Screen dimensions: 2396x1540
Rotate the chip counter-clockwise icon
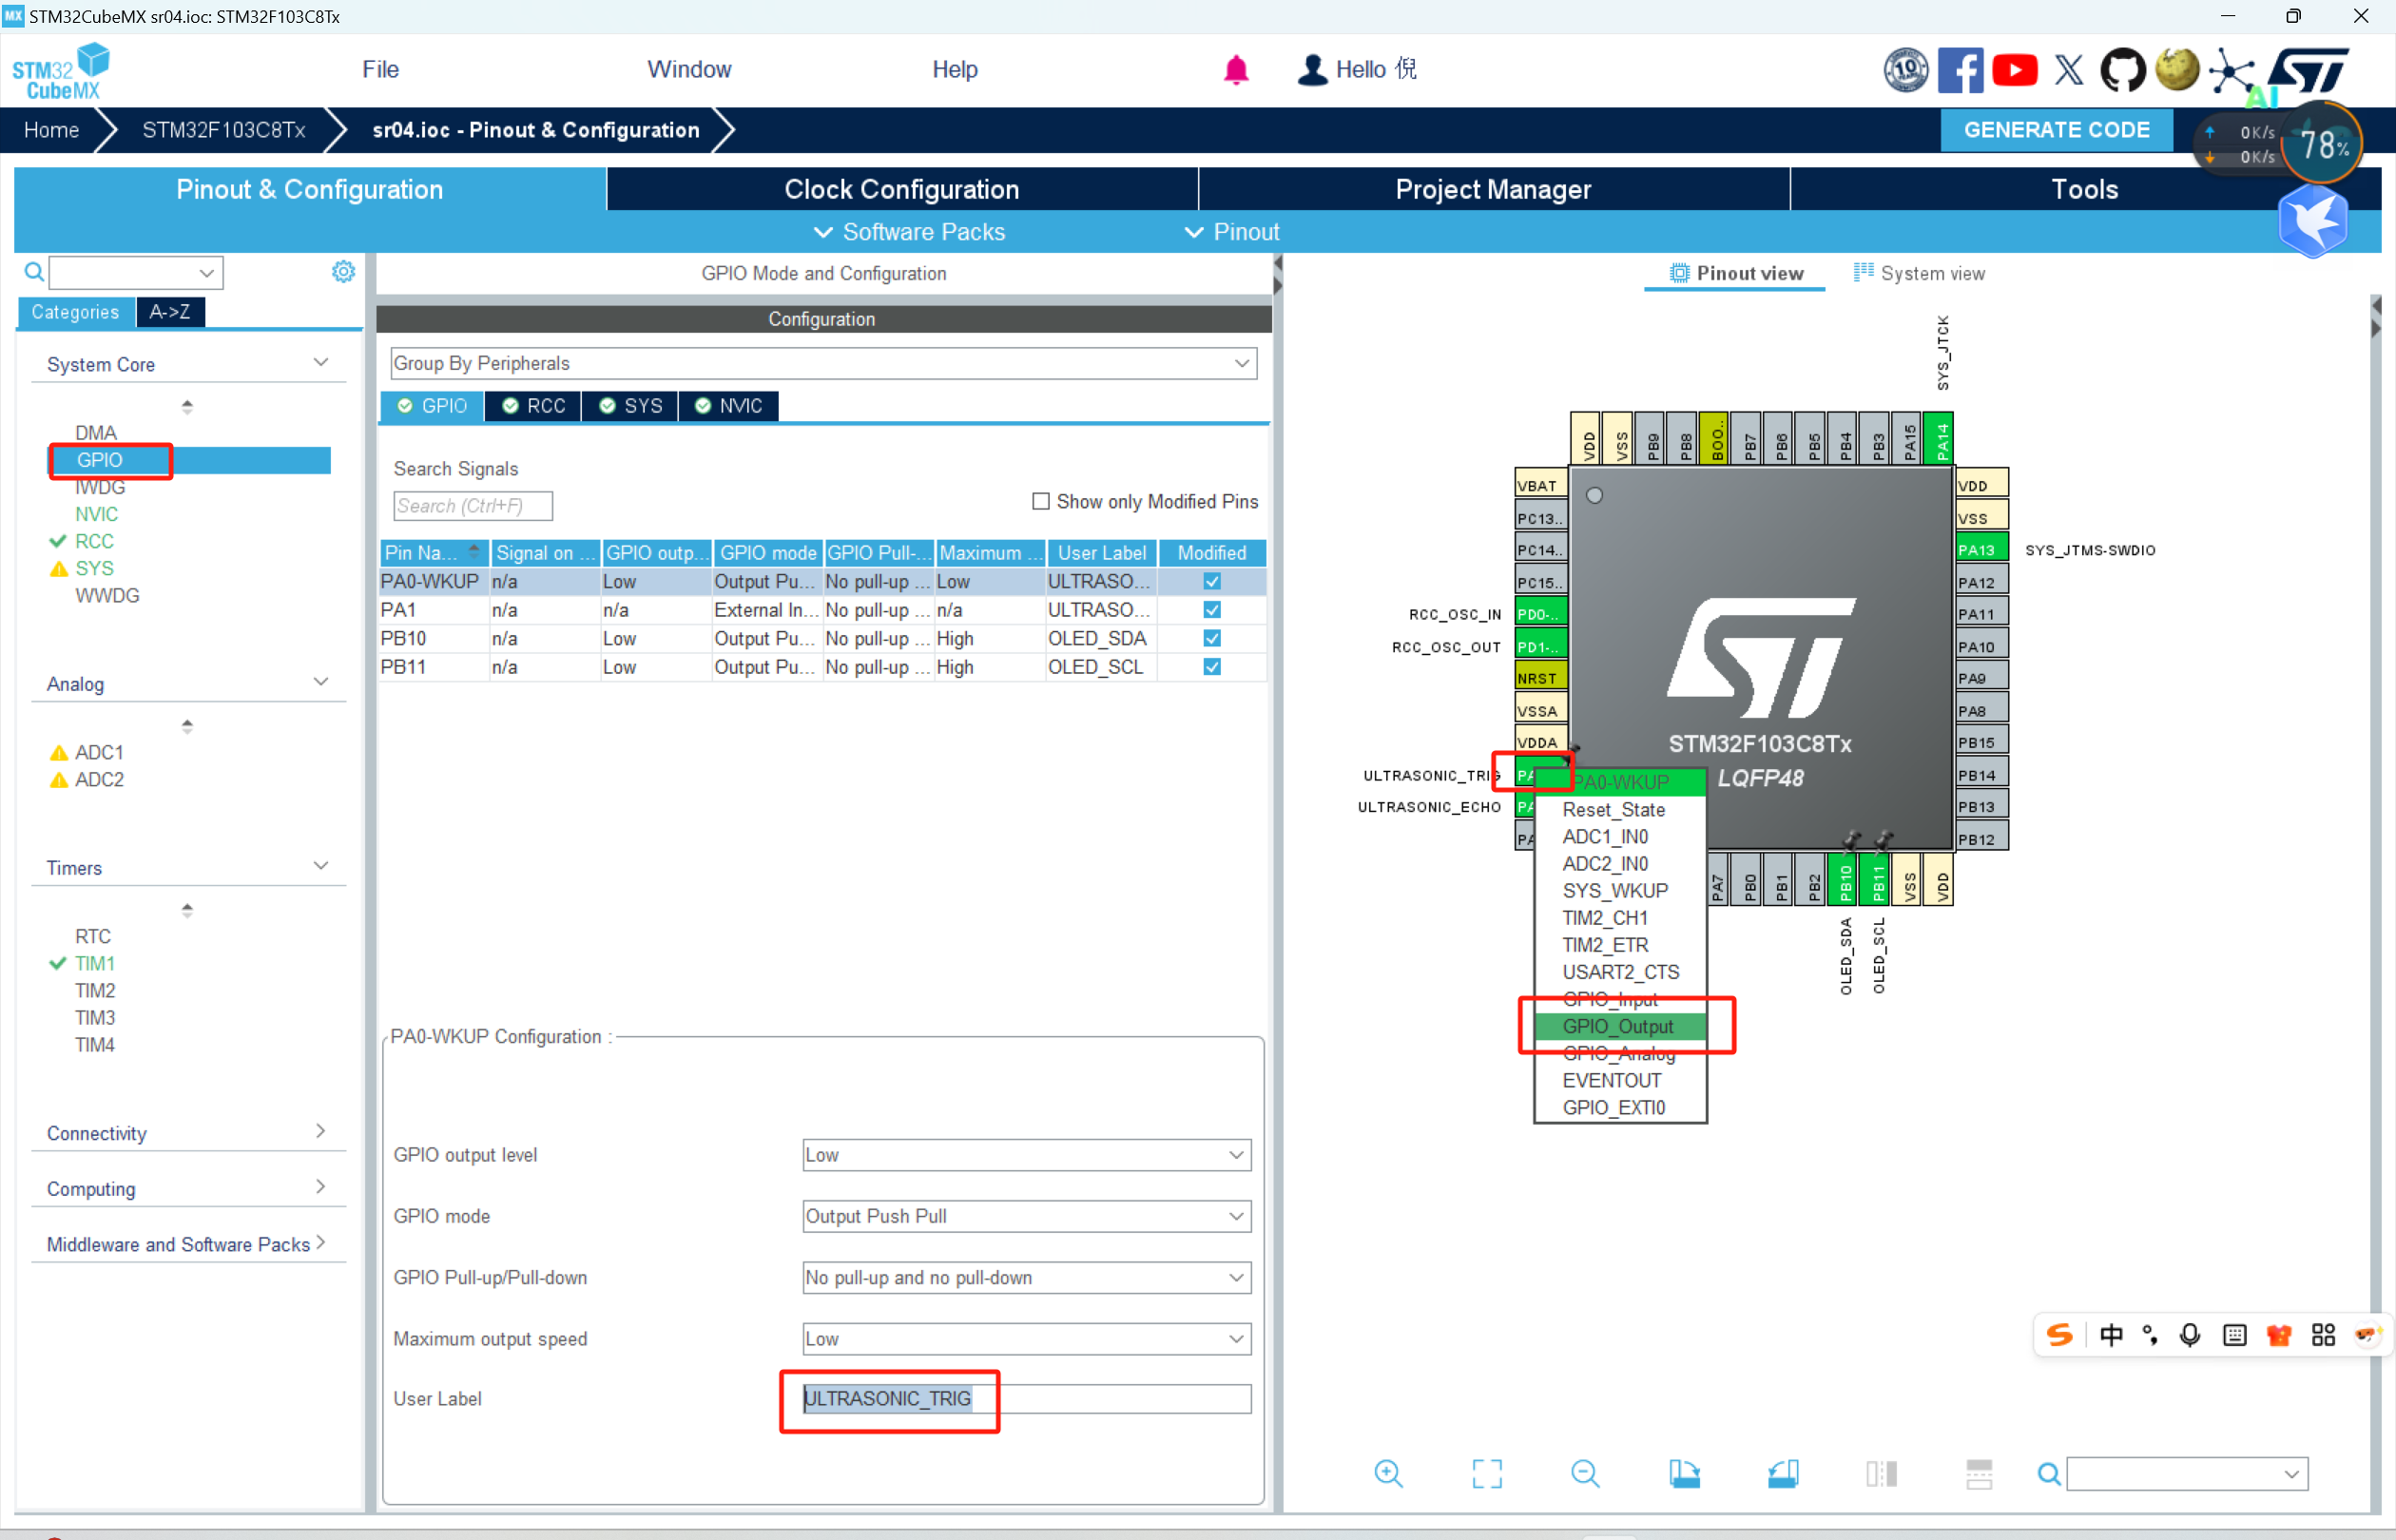tap(1783, 1473)
